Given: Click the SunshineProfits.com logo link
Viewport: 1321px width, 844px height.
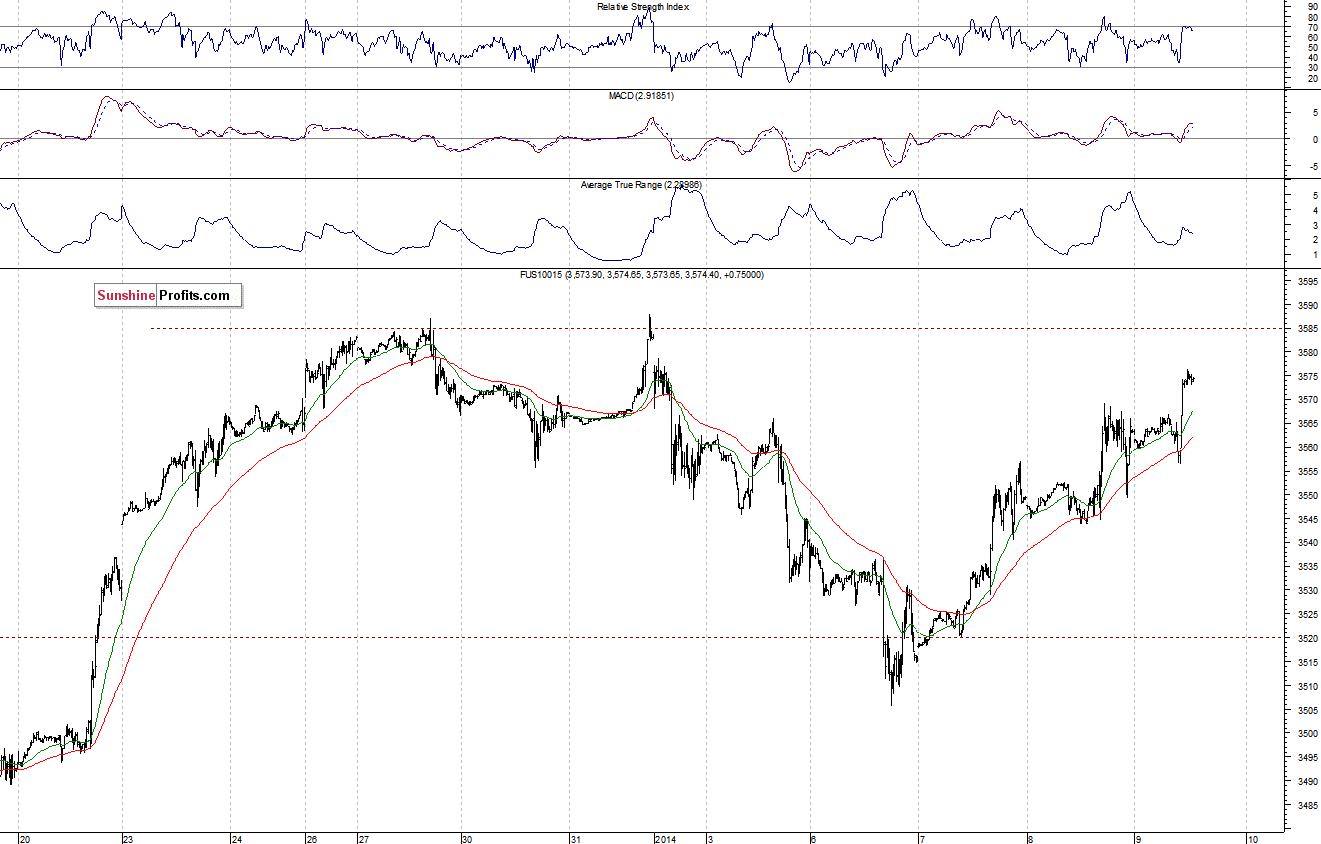Looking at the screenshot, I should tap(168, 295).
